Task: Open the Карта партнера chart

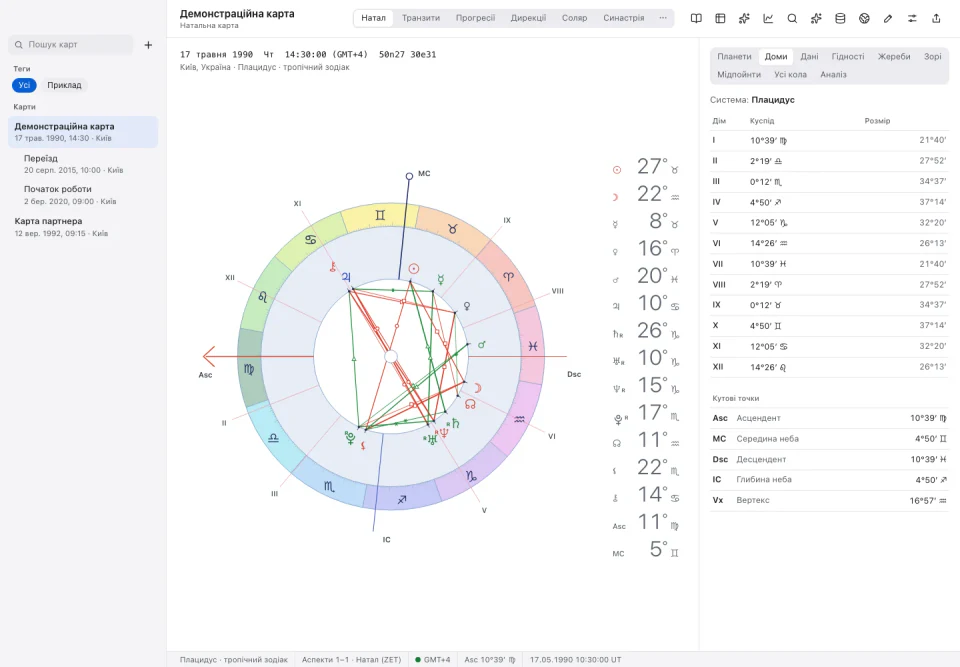Action: click(83, 227)
